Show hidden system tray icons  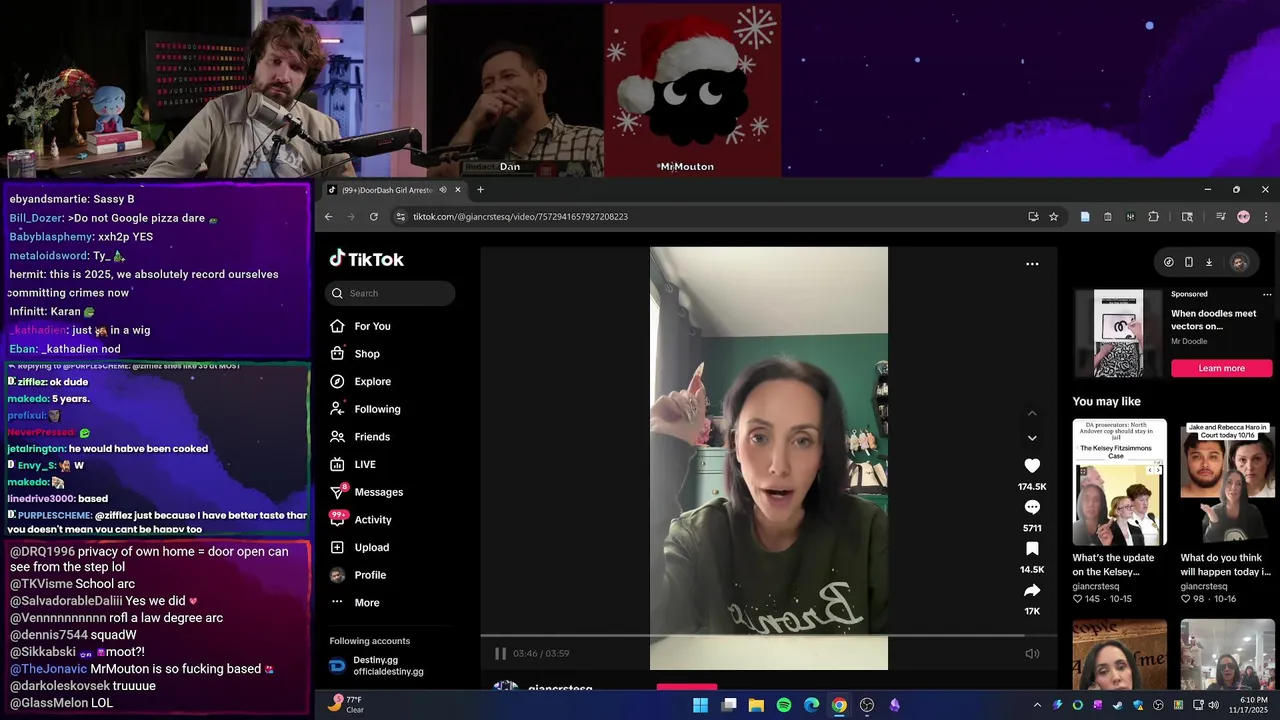pos(1037,705)
